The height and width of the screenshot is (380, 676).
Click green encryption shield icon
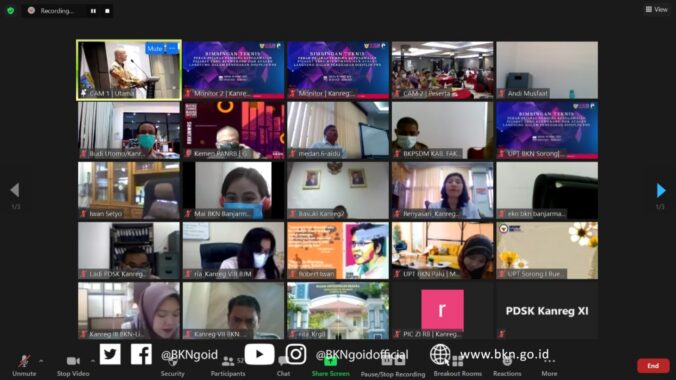click(x=11, y=11)
